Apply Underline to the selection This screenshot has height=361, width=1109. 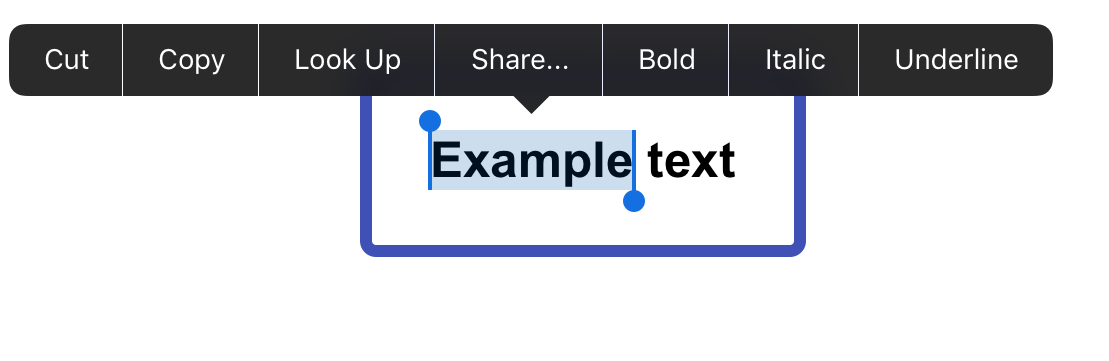(956, 60)
